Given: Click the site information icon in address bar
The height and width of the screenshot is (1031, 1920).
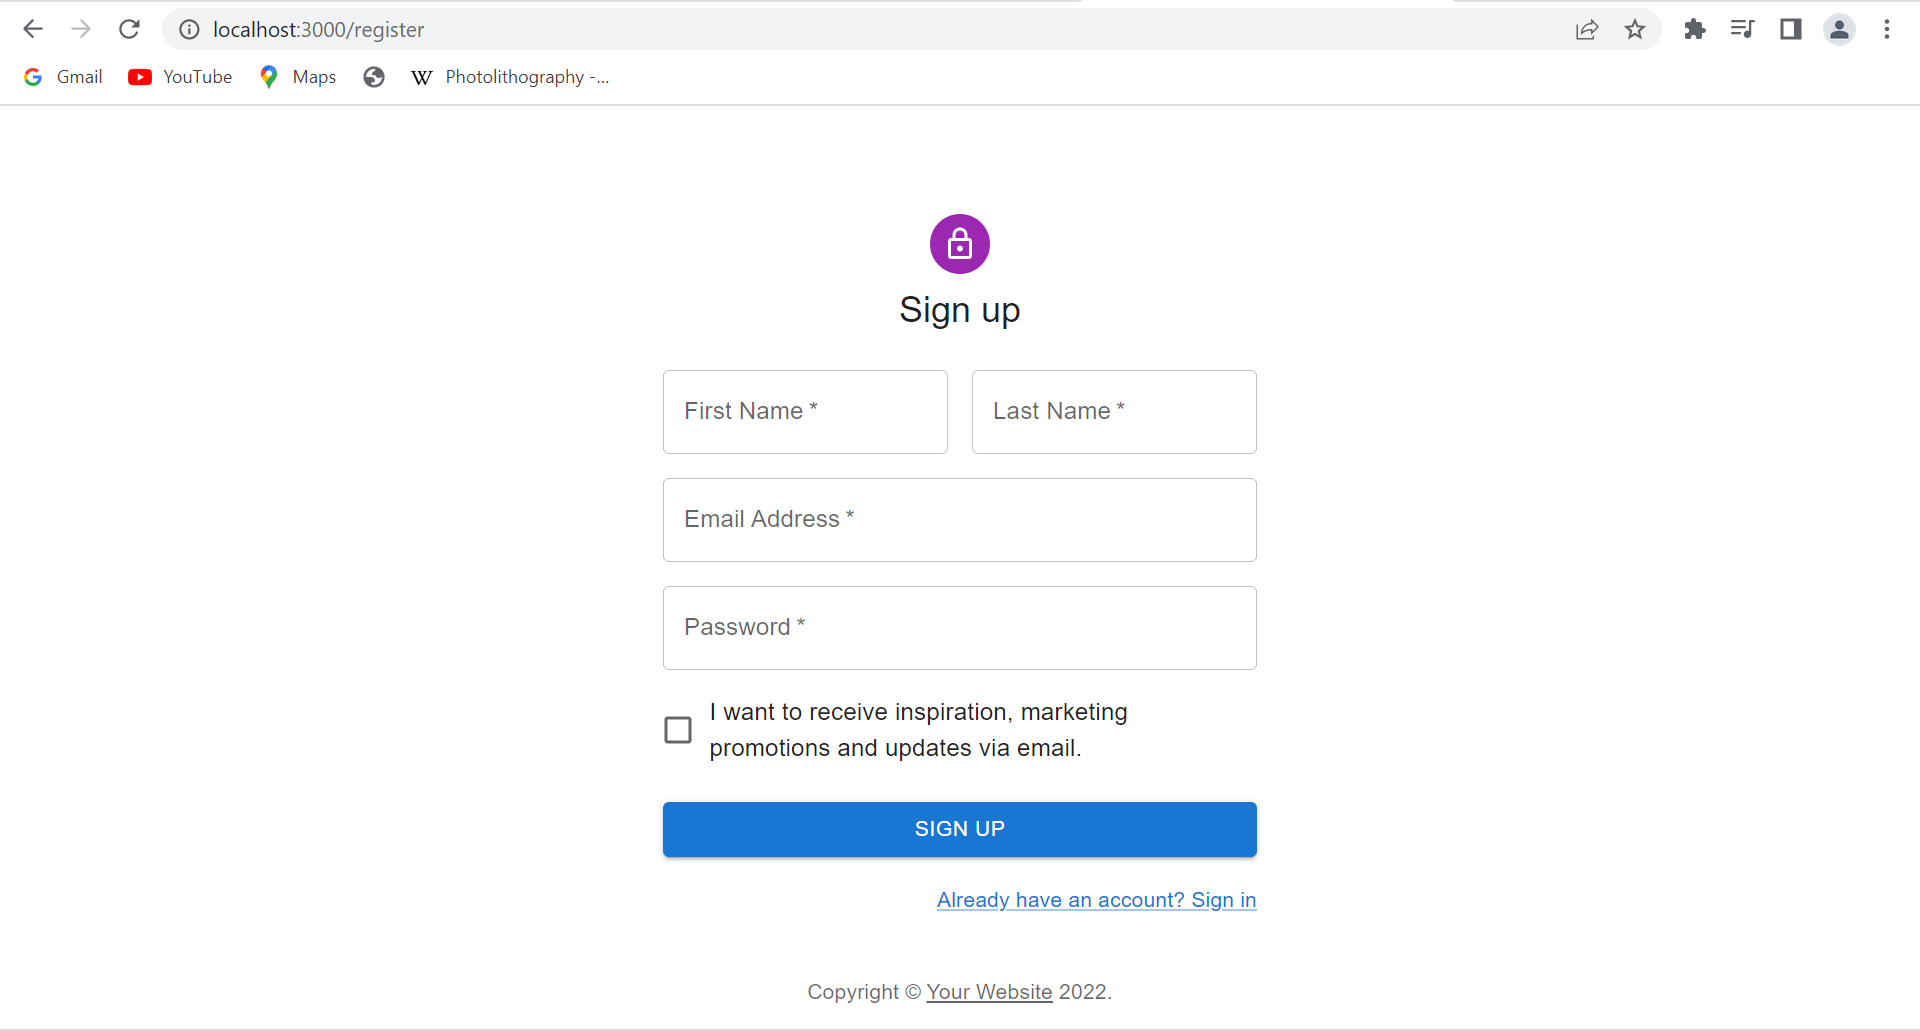Looking at the screenshot, I should pyautogui.click(x=189, y=29).
